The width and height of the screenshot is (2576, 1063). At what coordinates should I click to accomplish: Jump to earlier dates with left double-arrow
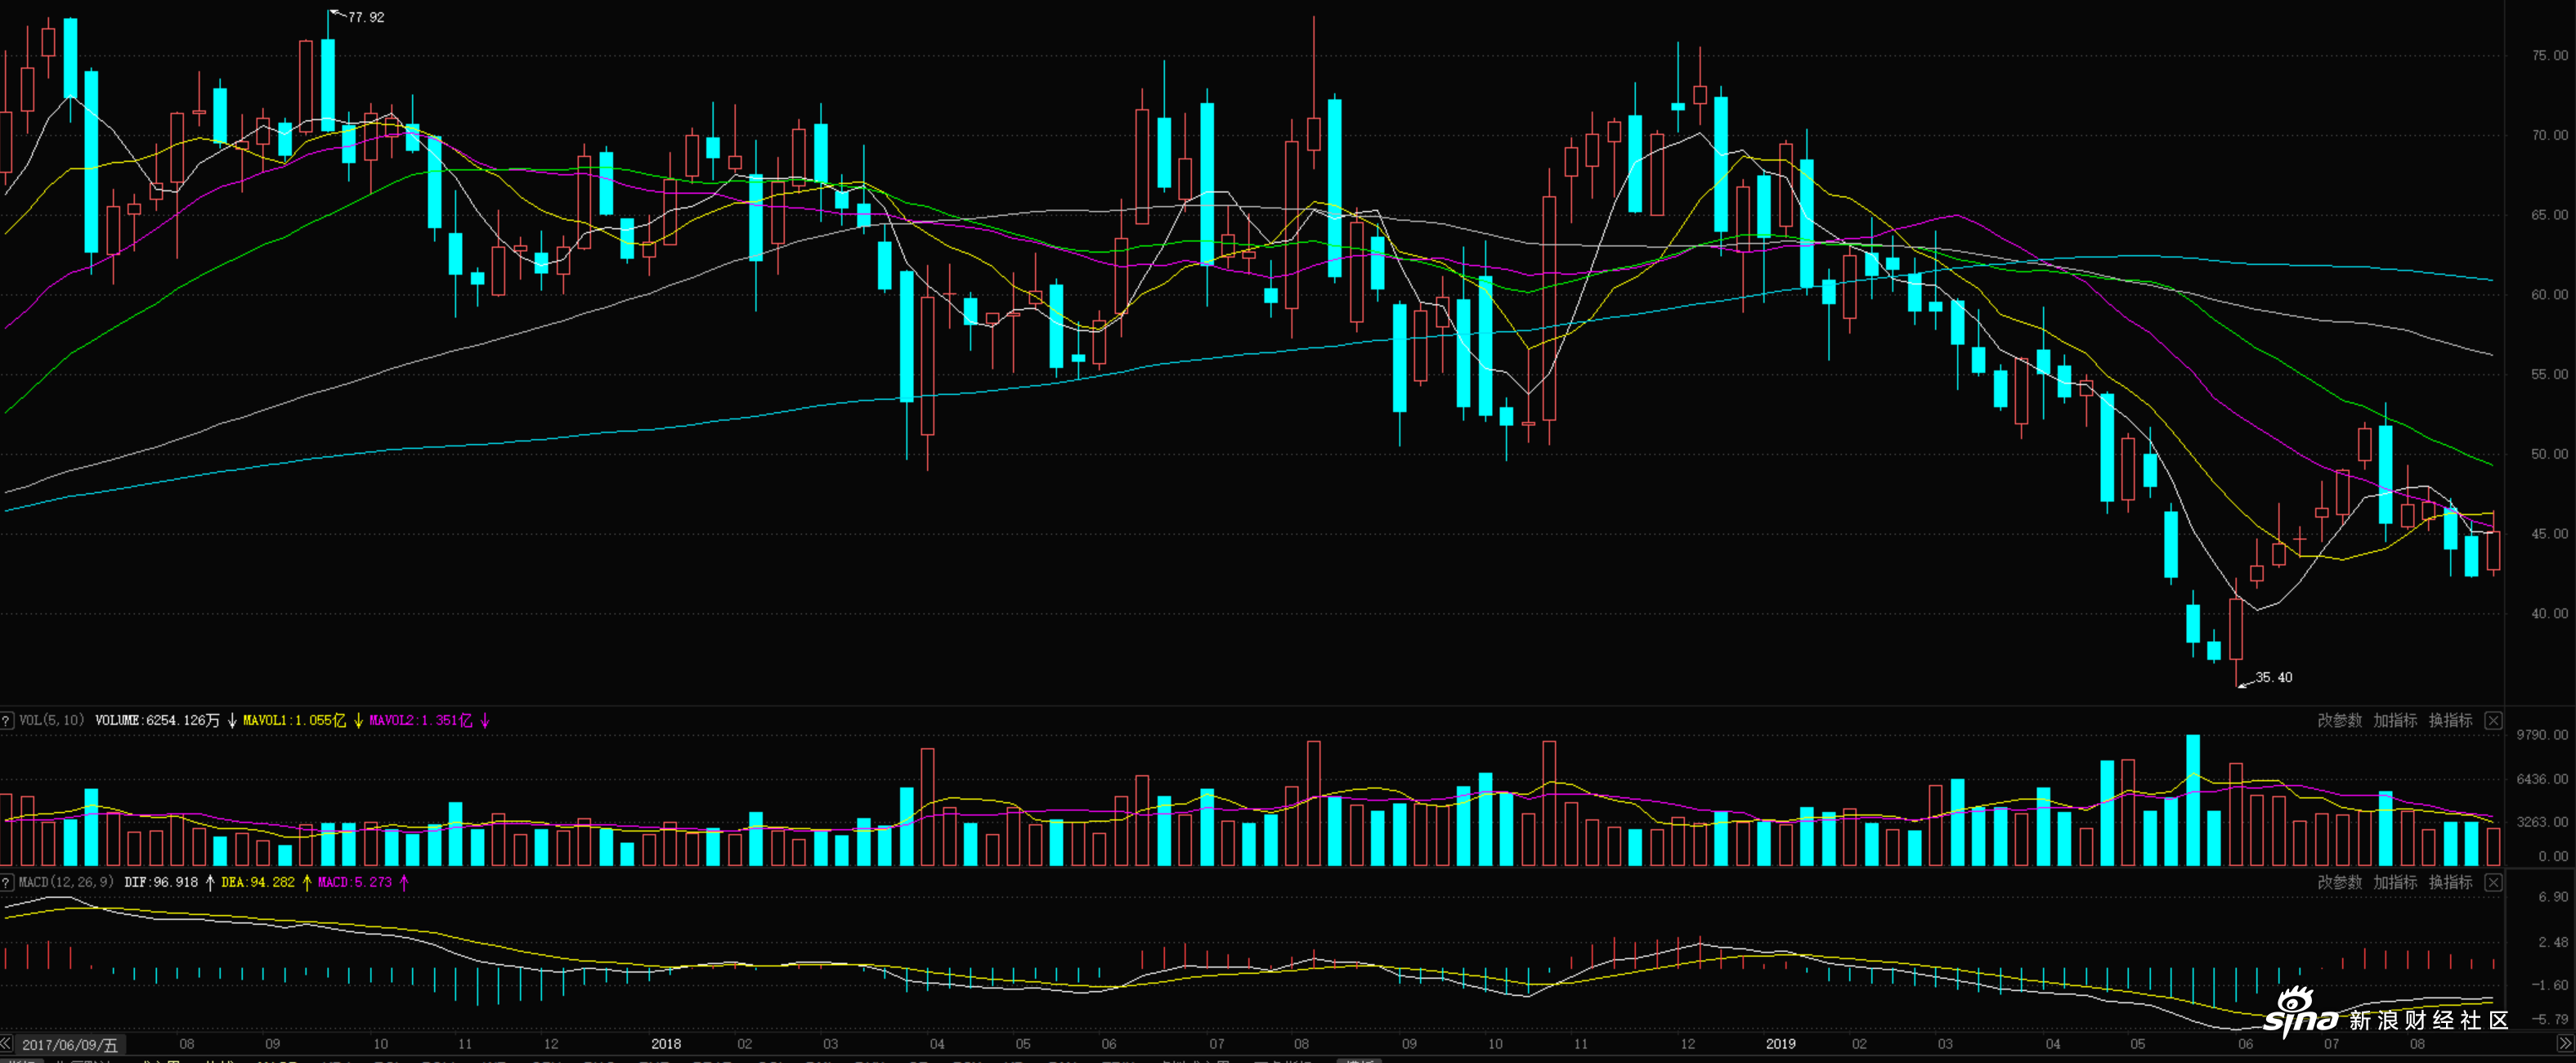coord(6,1043)
